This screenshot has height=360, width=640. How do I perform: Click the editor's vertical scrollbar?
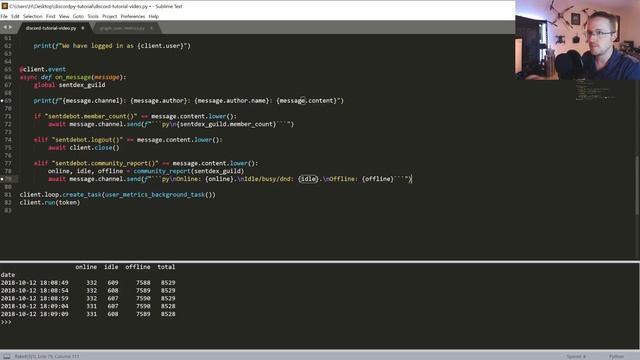[637, 184]
